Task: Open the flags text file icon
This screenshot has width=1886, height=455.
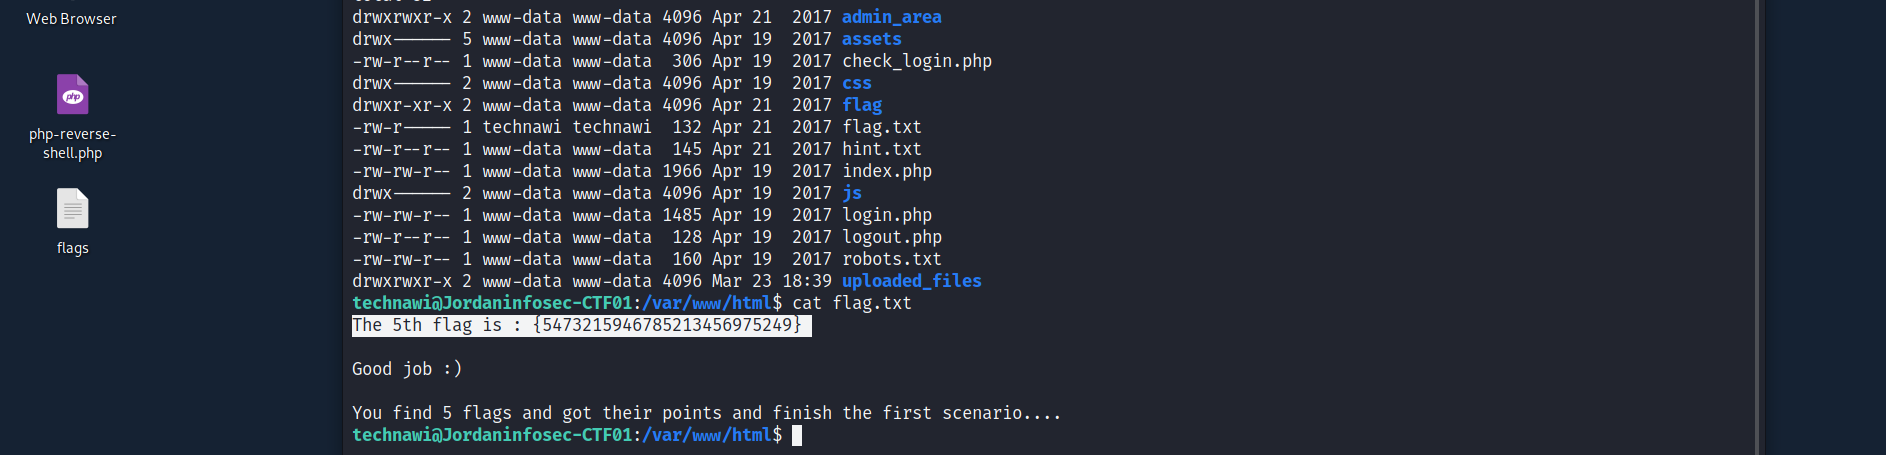Action: point(72,210)
